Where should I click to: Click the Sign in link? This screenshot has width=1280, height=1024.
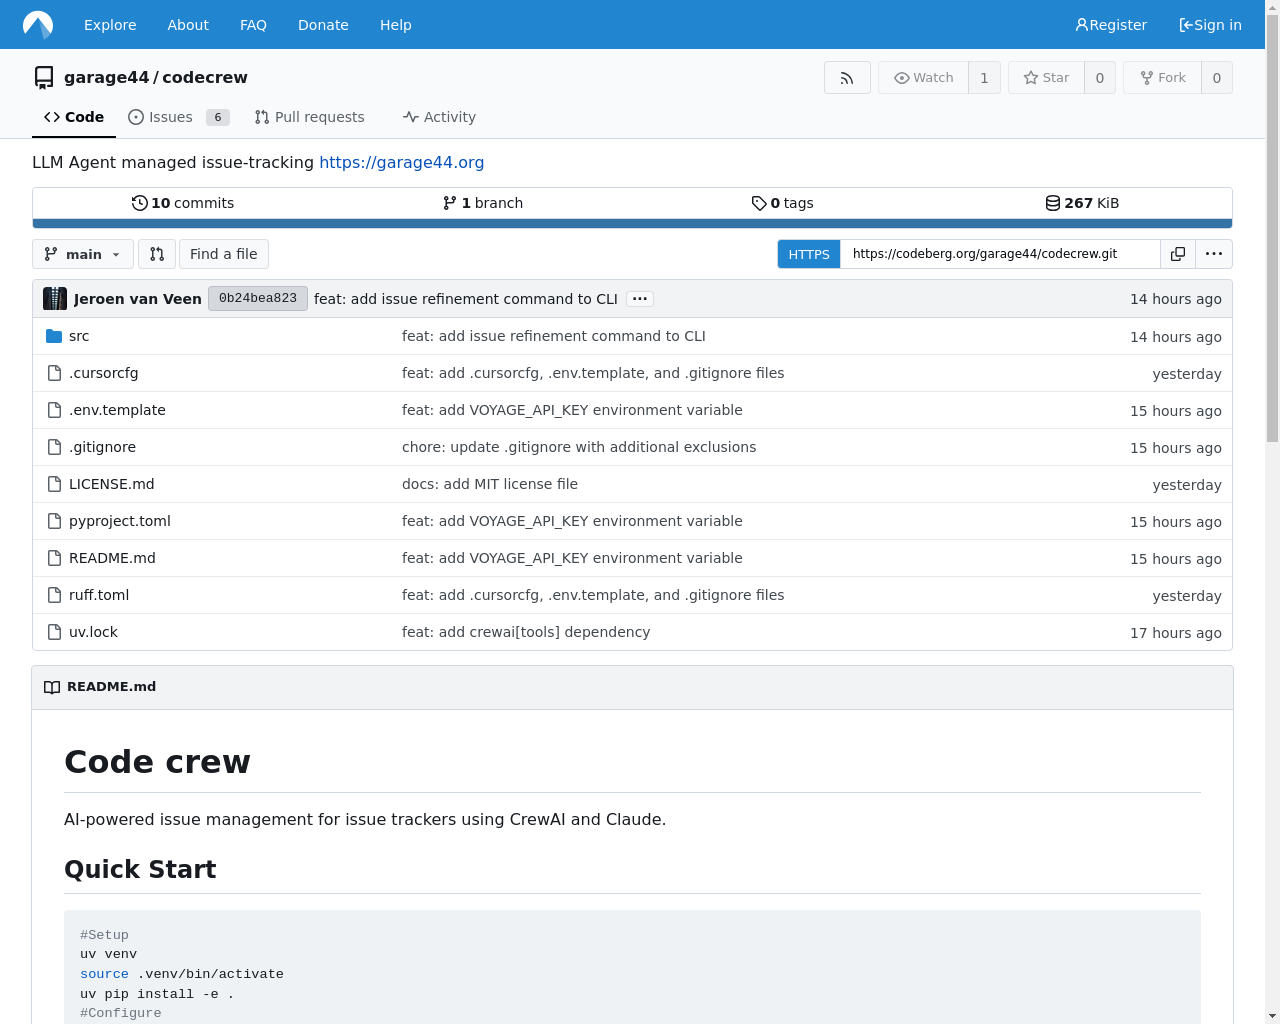click(1210, 25)
